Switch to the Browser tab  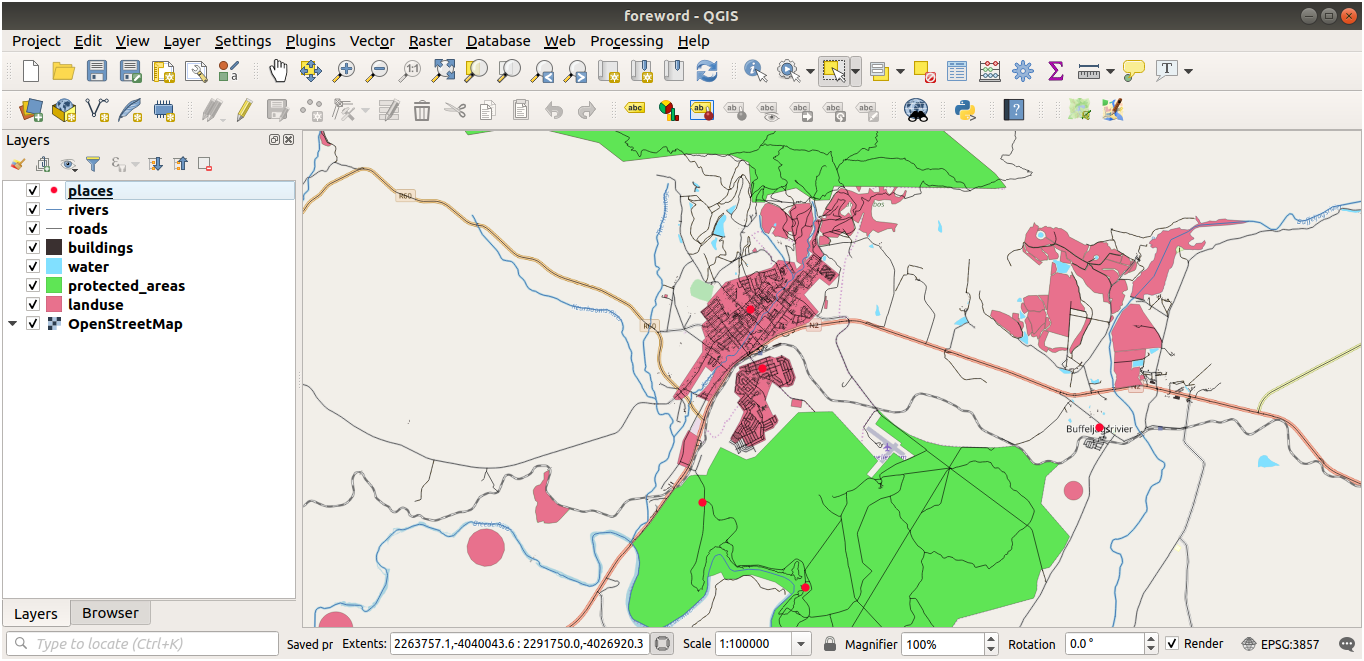110,613
